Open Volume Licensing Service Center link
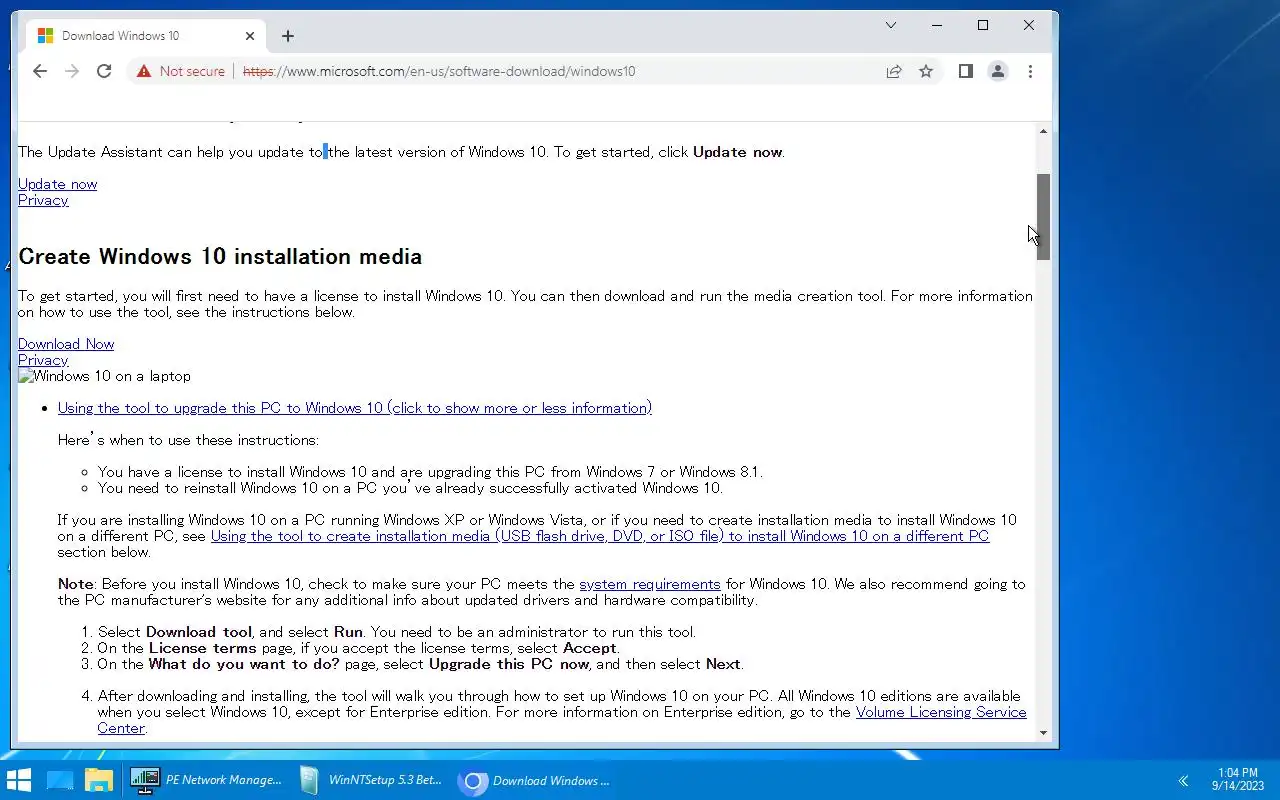Screen dimensions: 1280x800 [x=941, y=712]
